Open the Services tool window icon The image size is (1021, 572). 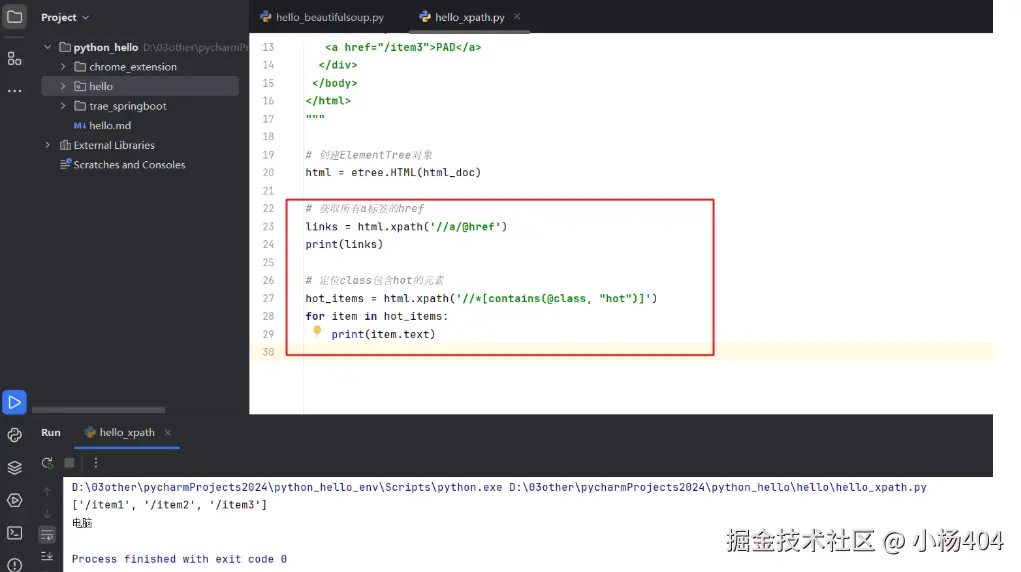14,500
